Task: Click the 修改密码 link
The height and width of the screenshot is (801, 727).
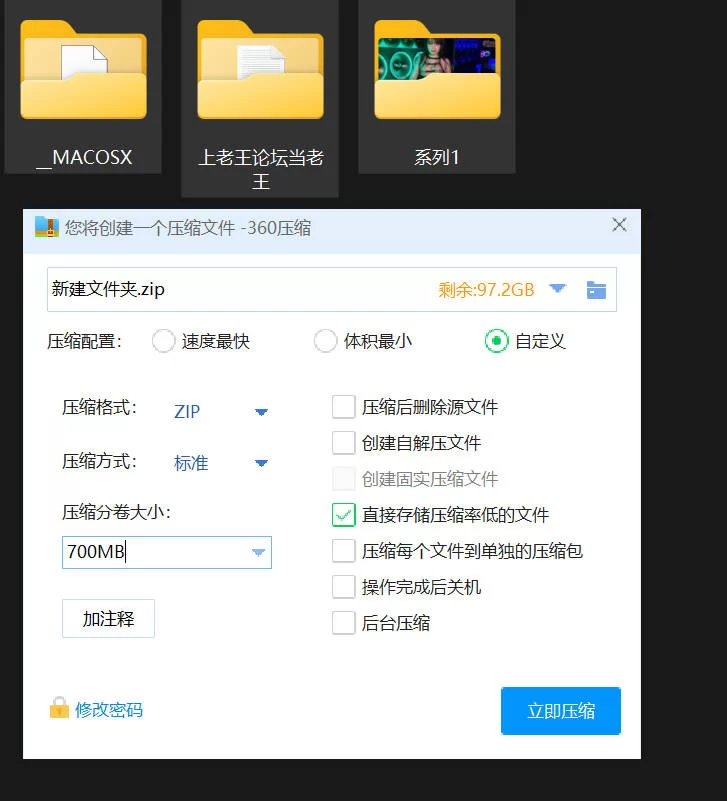Action: click(109, 710)
